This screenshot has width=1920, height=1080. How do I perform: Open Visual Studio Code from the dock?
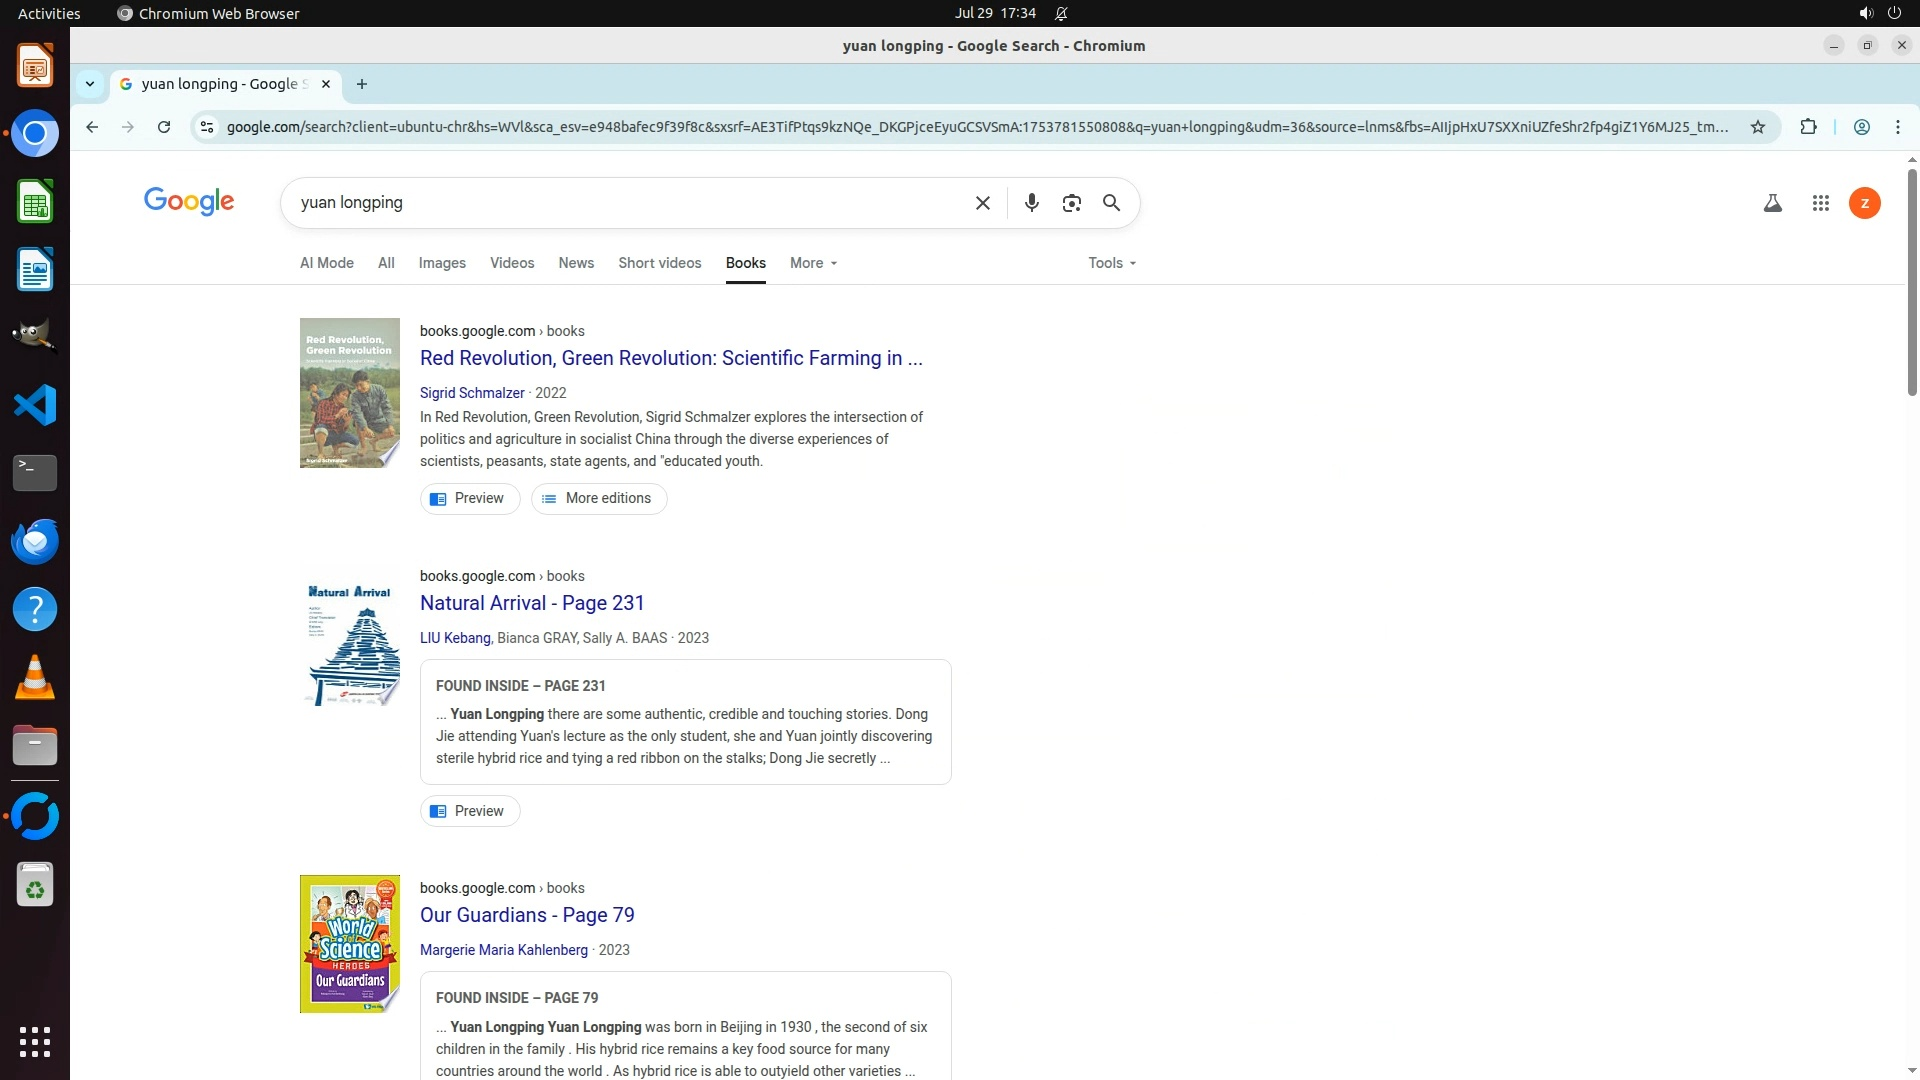pos(35,405)
